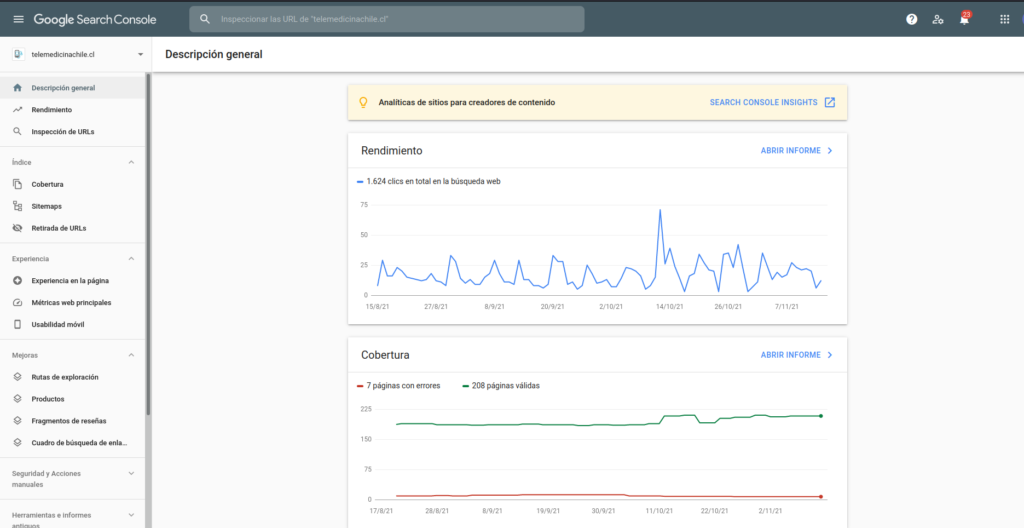Screen dimensions: 1024x528
Task: Click the layers icon beside Productos
Action: click(x=18, y=399)
